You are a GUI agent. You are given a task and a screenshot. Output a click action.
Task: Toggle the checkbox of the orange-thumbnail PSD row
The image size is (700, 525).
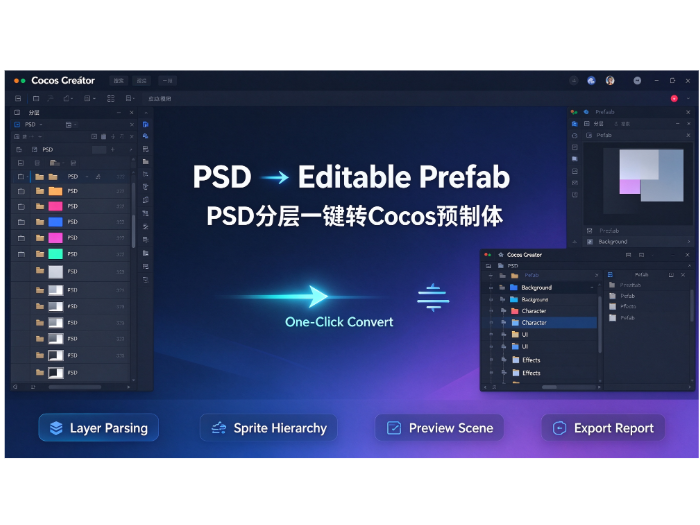21,191
